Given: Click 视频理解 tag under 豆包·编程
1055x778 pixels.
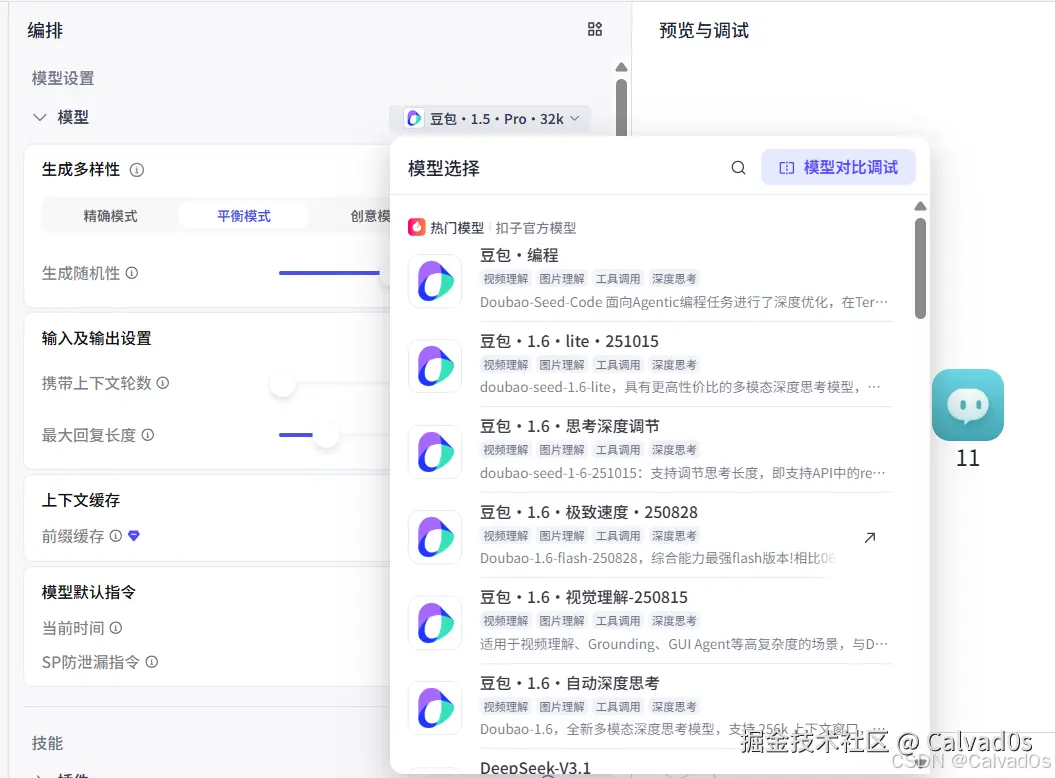Looking at the screenshot, I should tap(506, 279).
